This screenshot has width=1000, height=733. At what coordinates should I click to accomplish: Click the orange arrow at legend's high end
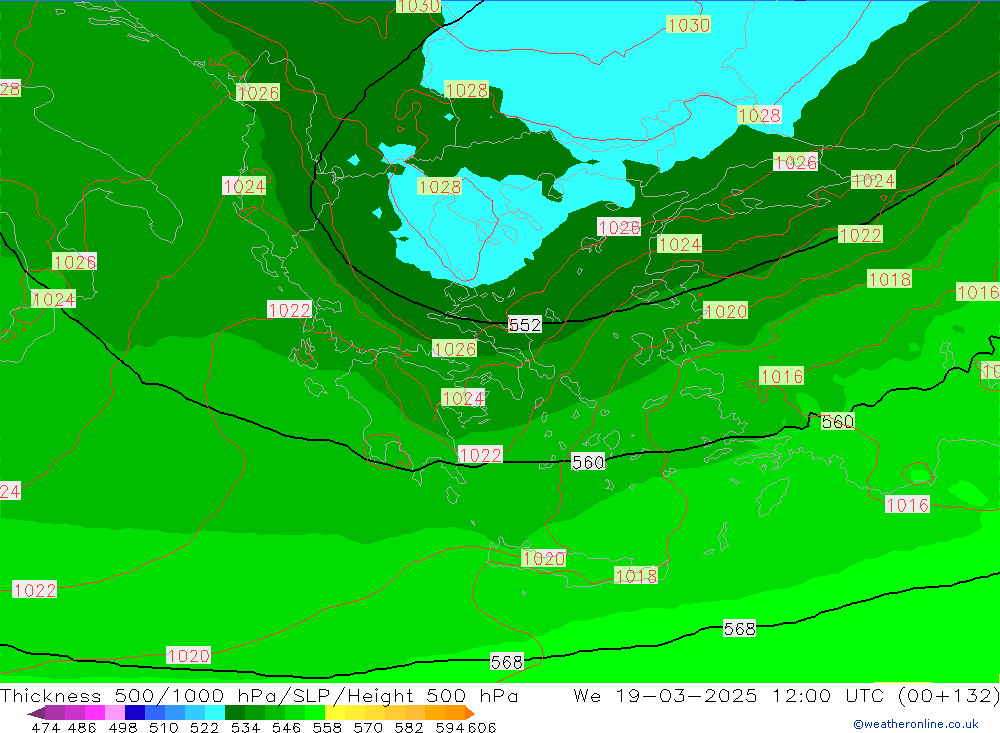469,712
